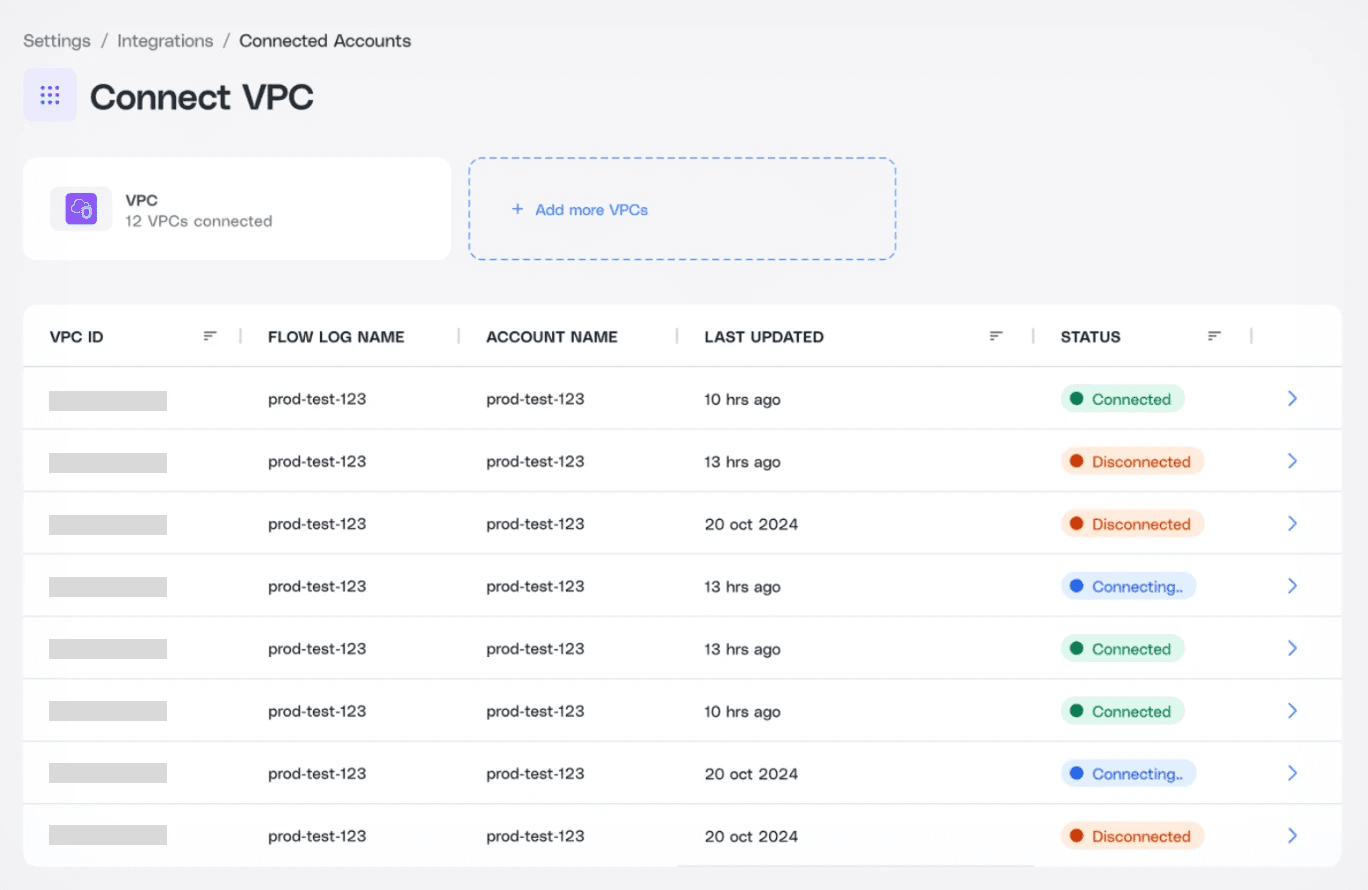
Task: Click the STATUS column header
Action: pos(1091,337)
